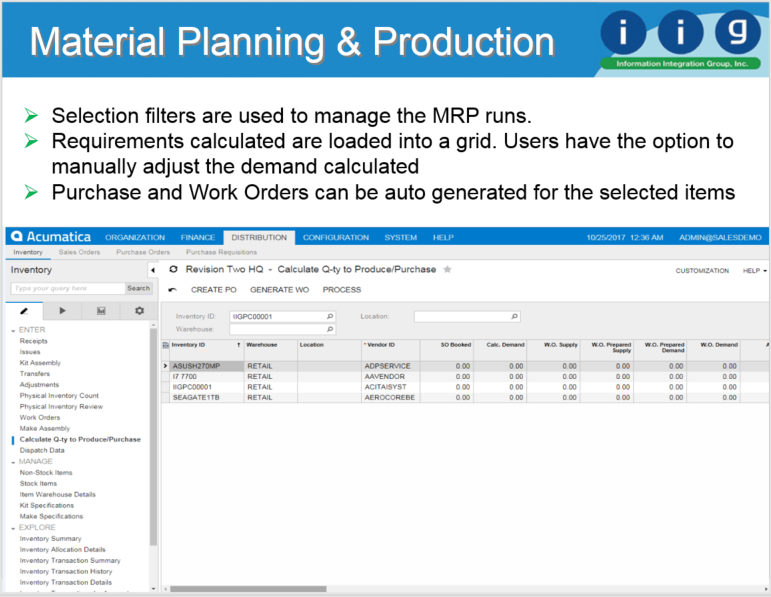Screen dimensions: 771x597
Task: Click the sidebar vertical scrollbar
Action: tap(153, 438)
